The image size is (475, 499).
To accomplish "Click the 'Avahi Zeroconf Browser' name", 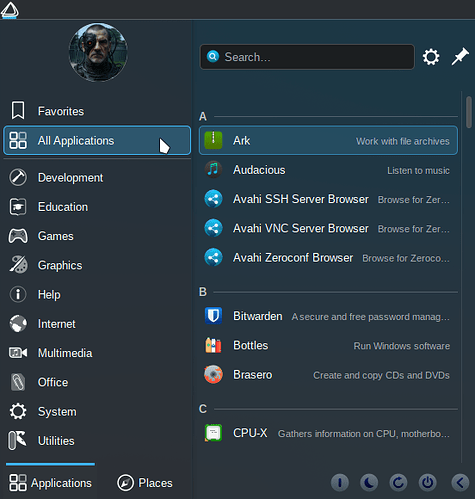I will click(293, 258).
